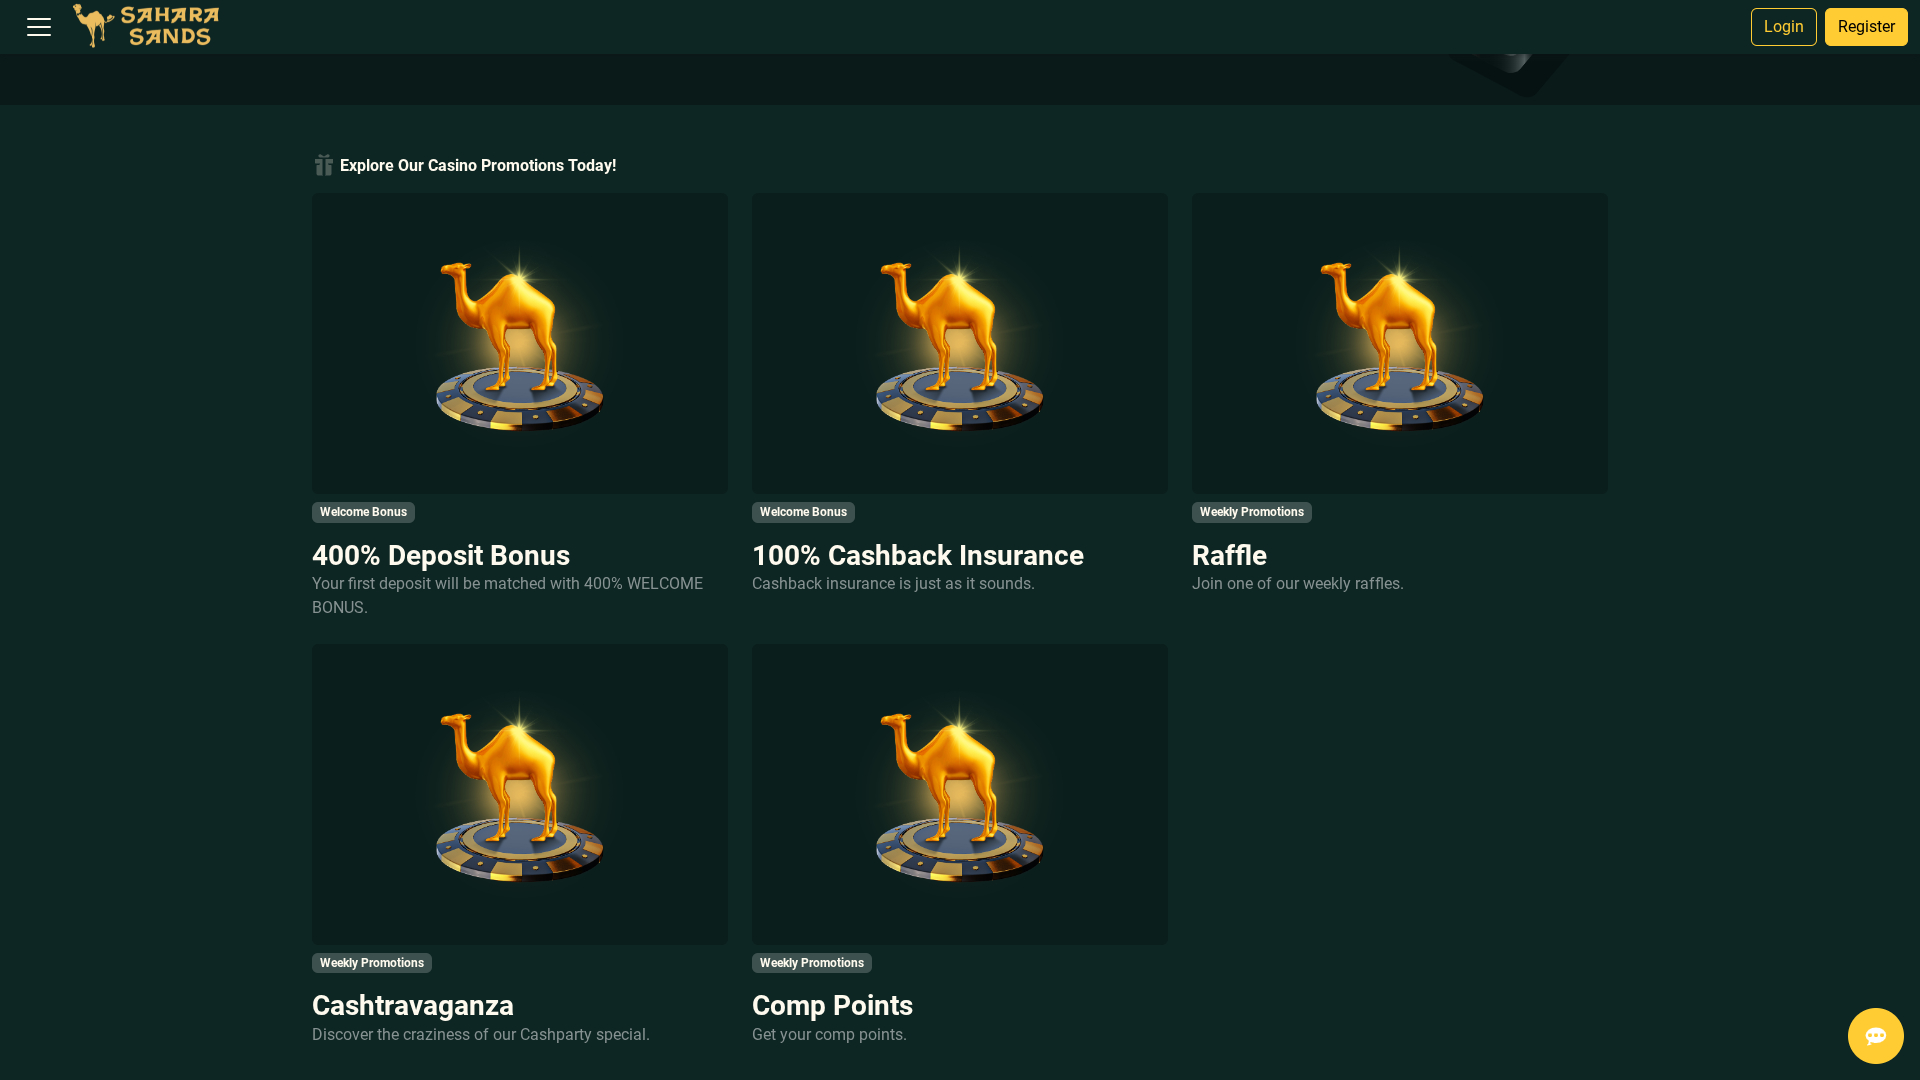Click the Welcome Bonus tag under the deposit bonus
This screenshot has height=1080, width=1920.
point(363,512)
